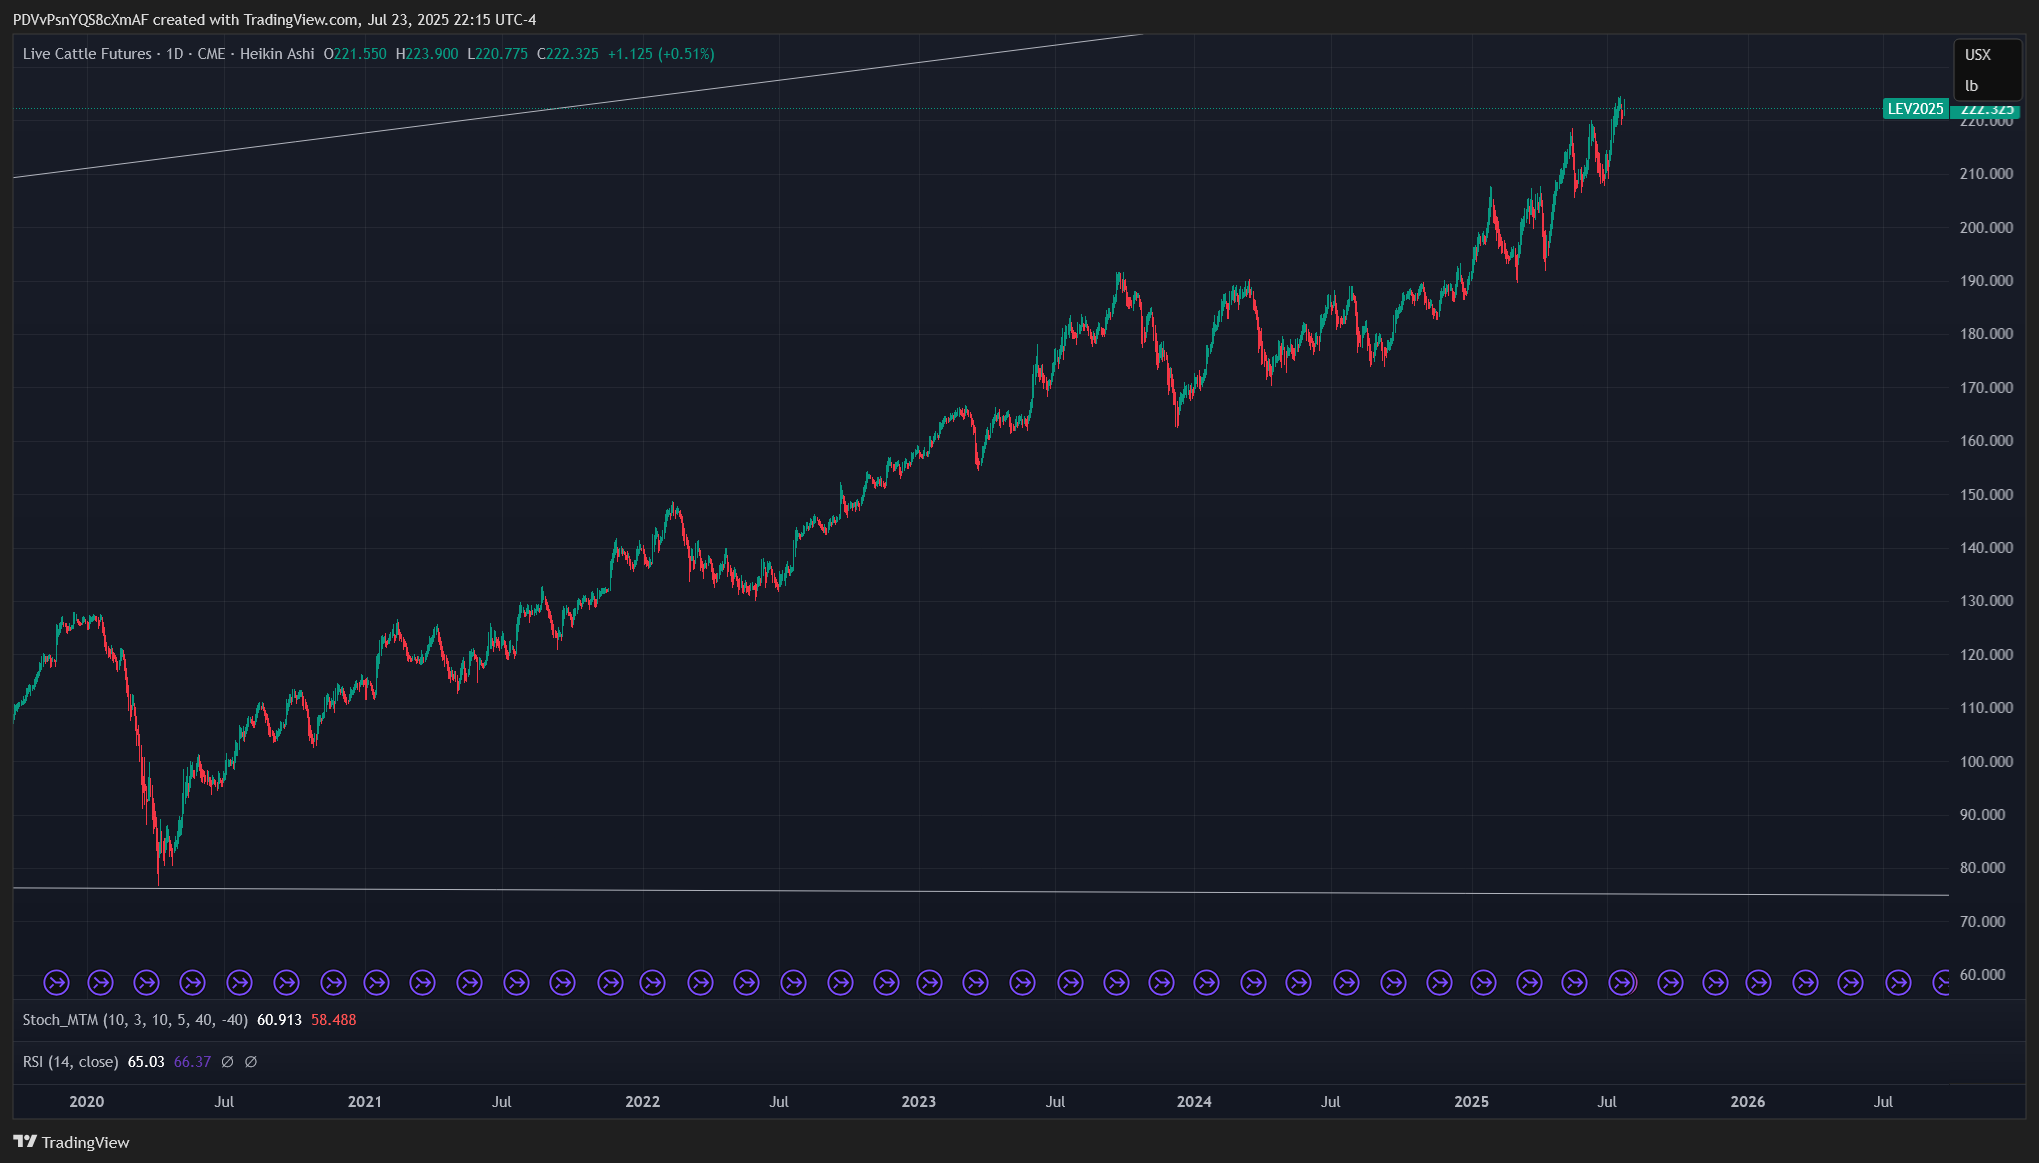The image size is (2039, 1163).
Task: Select the Stoch_MTM indicator legend
Action: coord(135,1020)
